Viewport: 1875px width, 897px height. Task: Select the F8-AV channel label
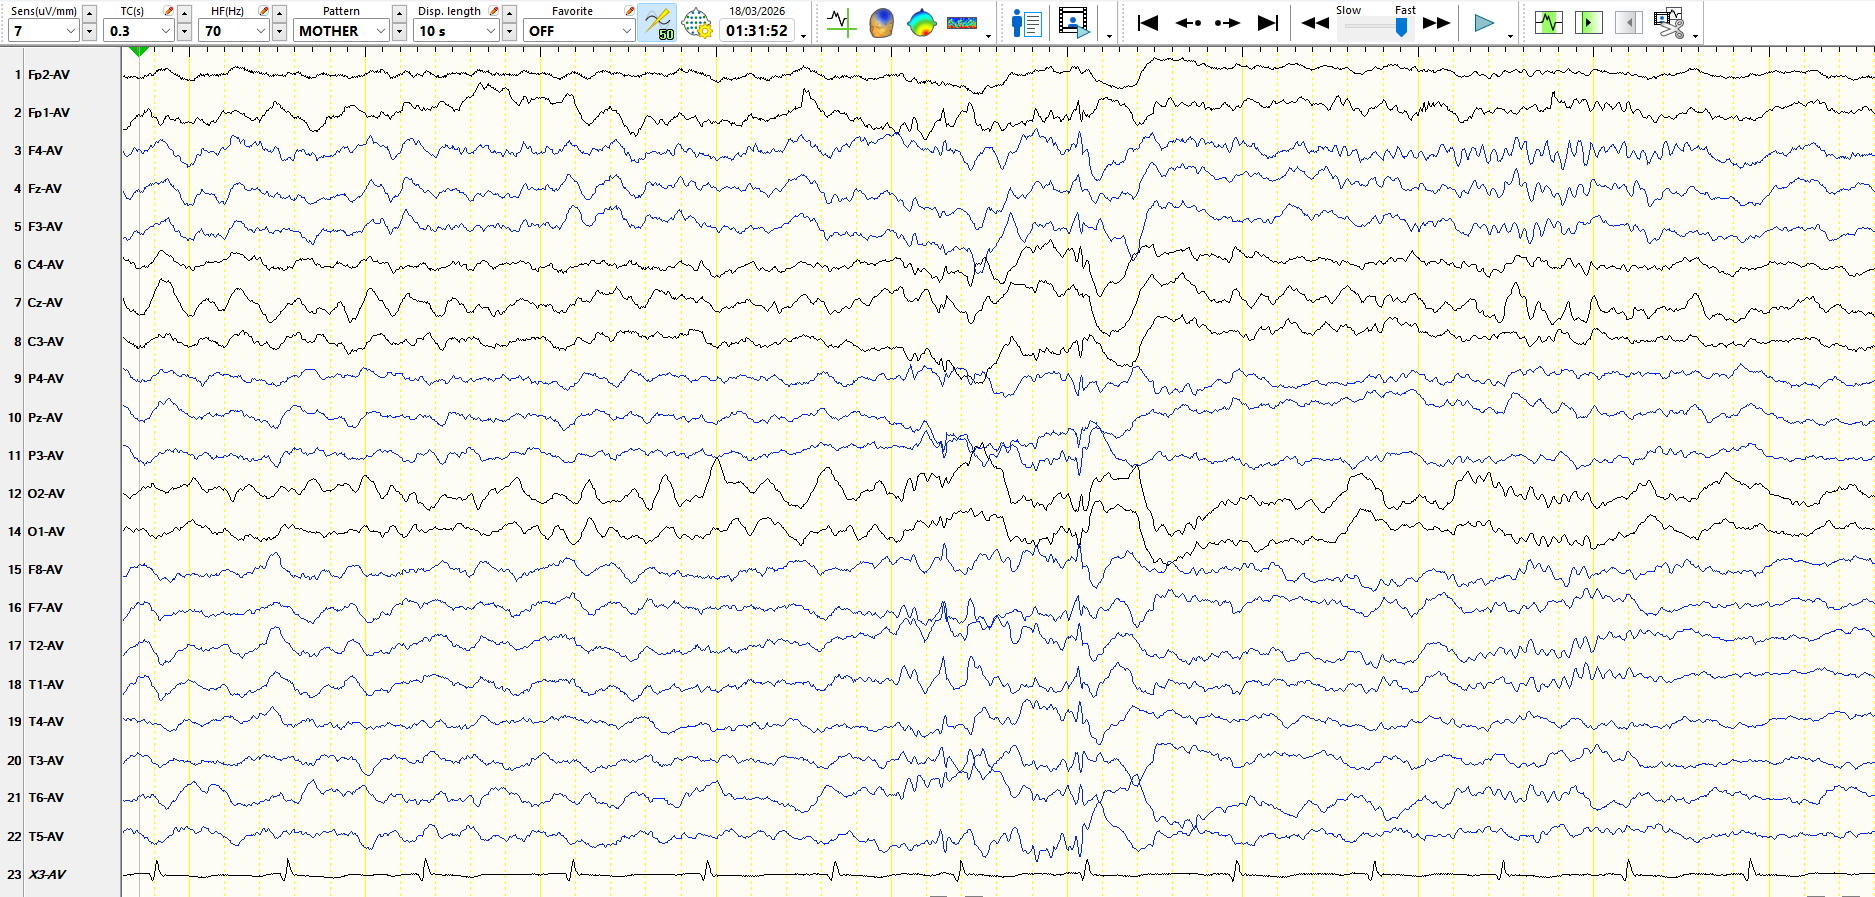[45, 570]
